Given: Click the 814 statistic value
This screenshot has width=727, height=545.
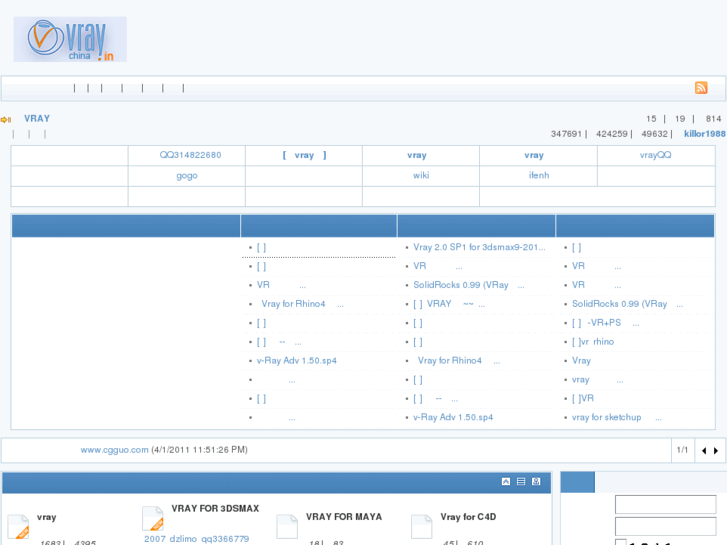Looking at the screenshot, I should tap(714, 119).
